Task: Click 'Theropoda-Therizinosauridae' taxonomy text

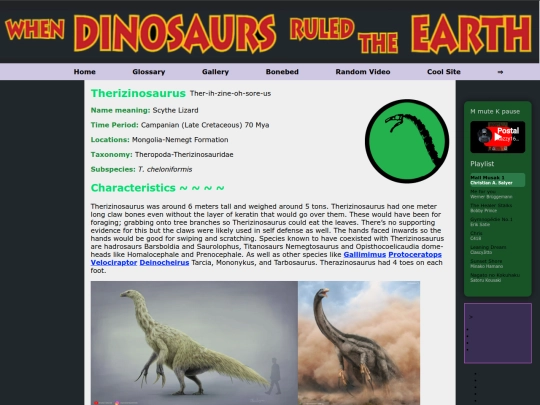Action: [184, 155]
